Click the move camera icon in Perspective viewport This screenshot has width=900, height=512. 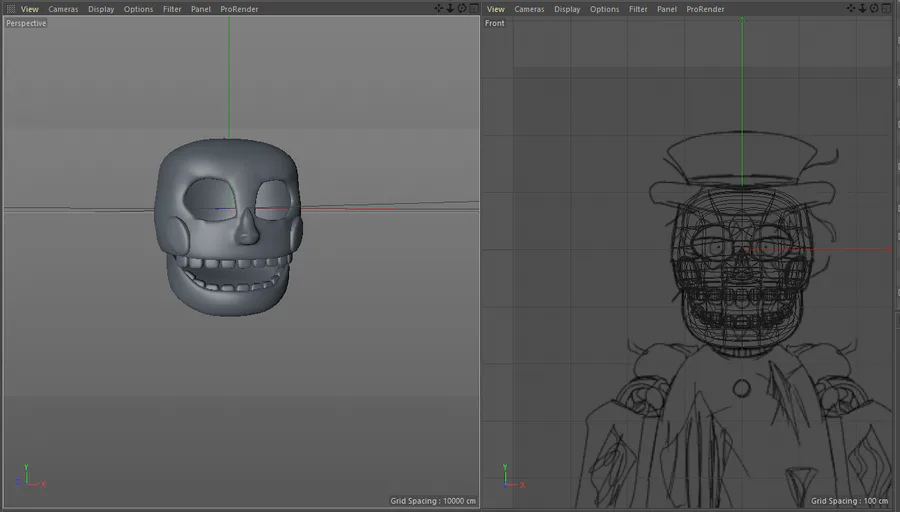click(x=439, y=9)
